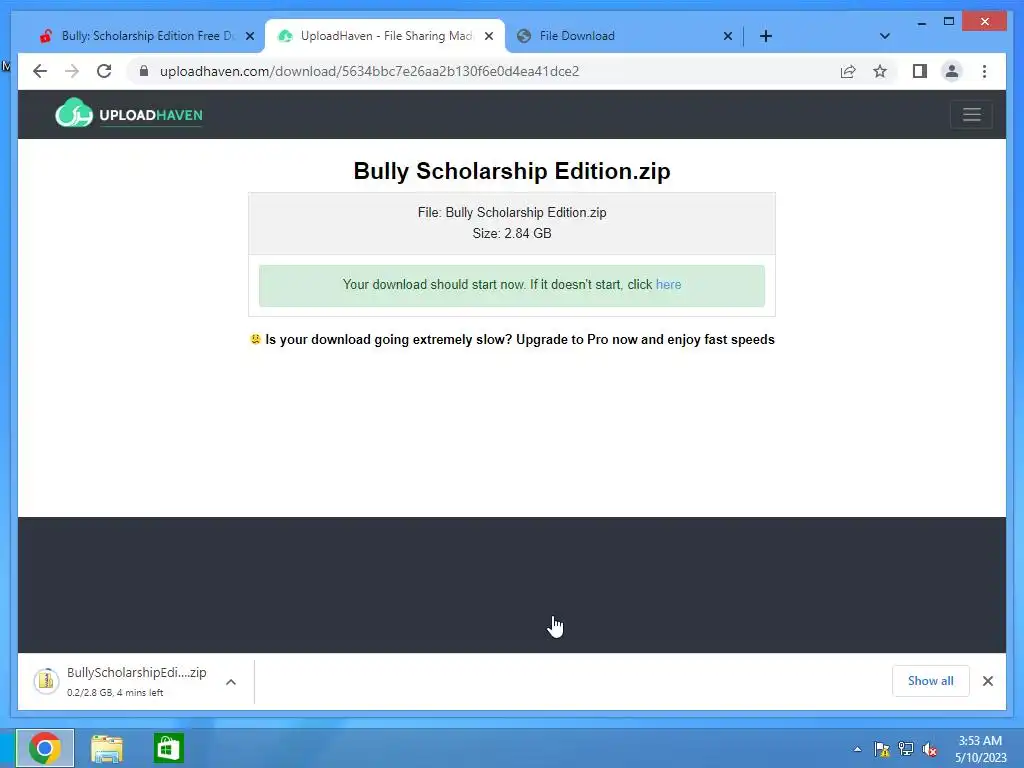Screen dimensions: 1024x768
Task: Click the 'File: Bully Scholarship Edition.zip' text
Action: click(512, 212)
